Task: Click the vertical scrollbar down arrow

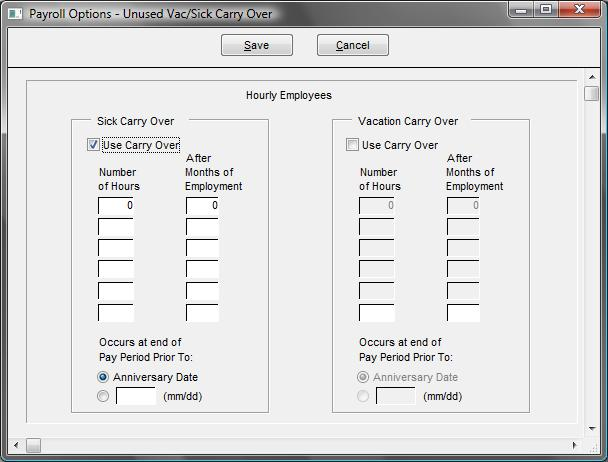Action: coord(592,429)
